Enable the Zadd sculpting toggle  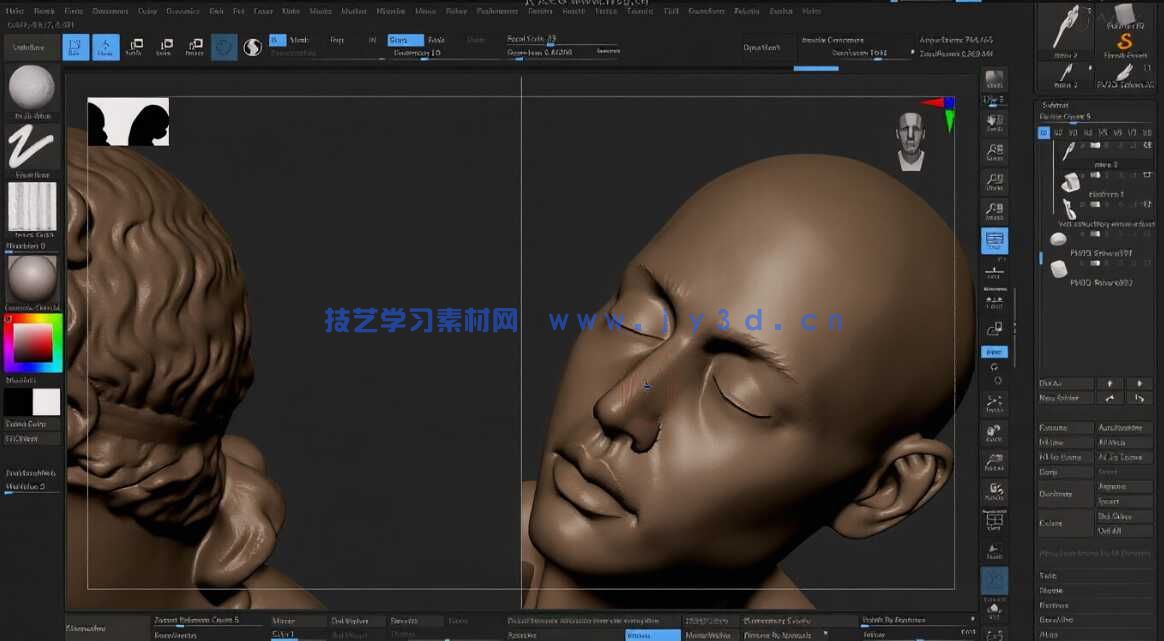(405, 40)
